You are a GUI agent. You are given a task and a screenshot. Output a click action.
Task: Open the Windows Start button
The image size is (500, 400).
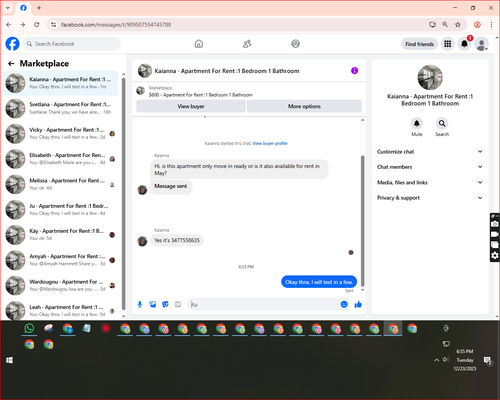pos(9,360)
